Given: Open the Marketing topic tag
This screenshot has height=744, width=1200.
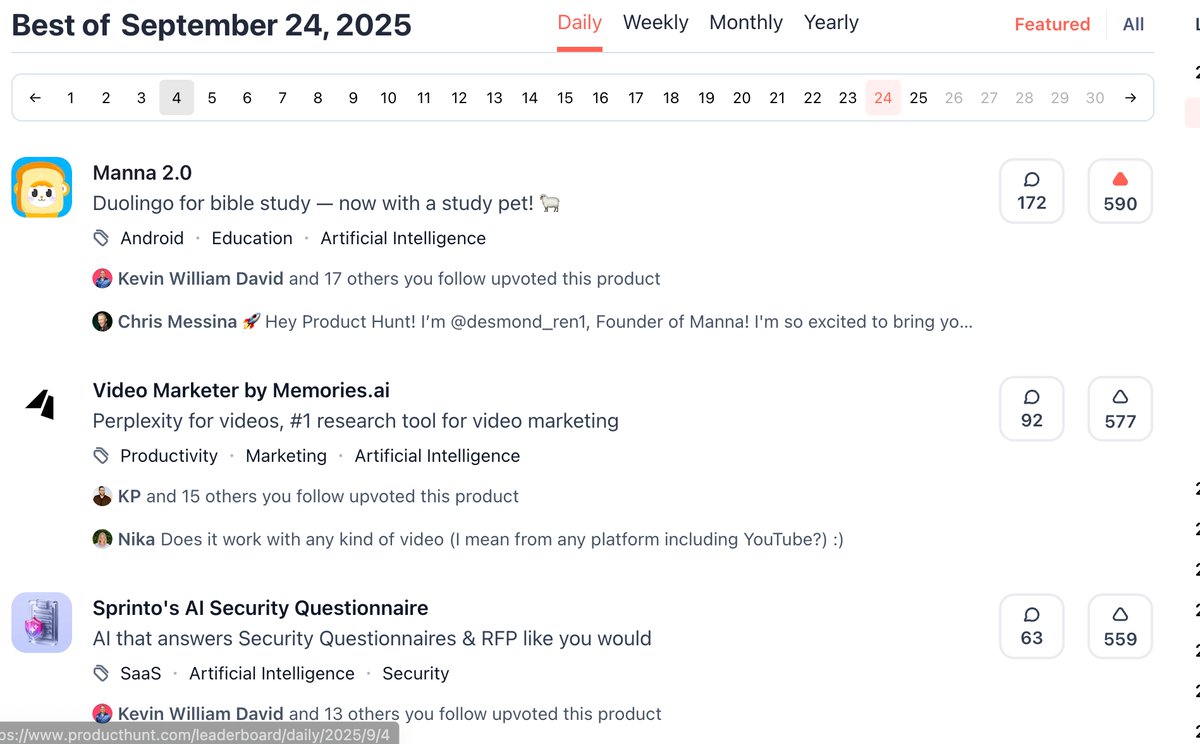Looking at the screenshot, I should (286, 456).
